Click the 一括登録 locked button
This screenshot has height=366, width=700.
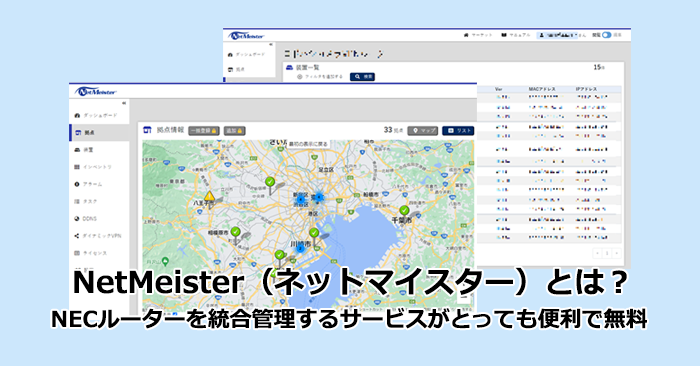204,131
